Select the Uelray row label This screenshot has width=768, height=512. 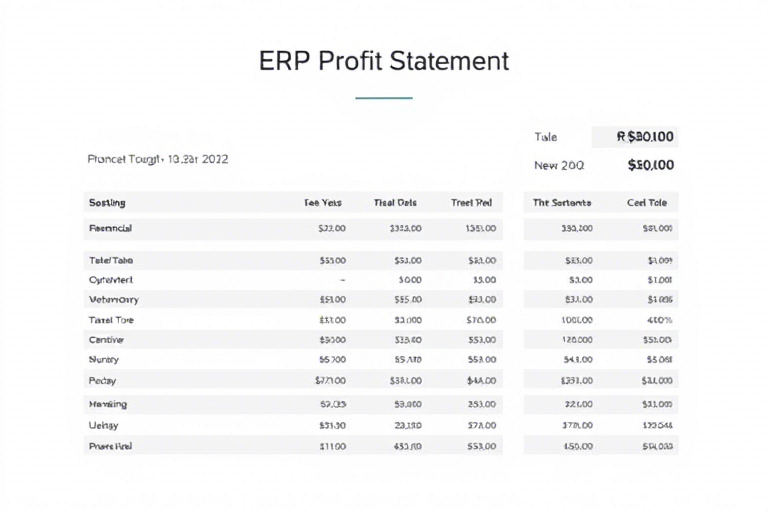[x=103, y=425]
